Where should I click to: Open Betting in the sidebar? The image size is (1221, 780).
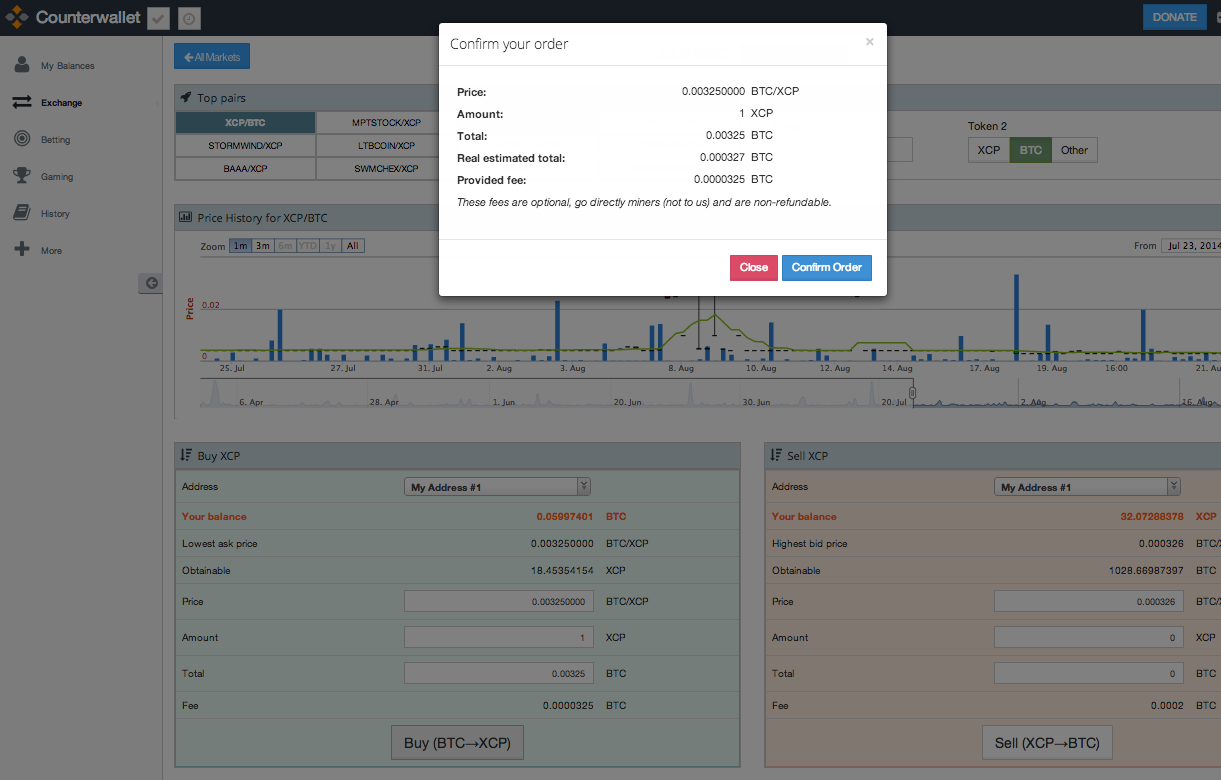coord(56,140)
